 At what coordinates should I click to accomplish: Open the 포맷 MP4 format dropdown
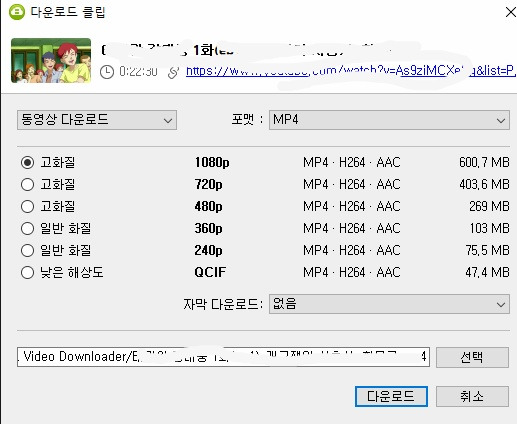point(389,120)
